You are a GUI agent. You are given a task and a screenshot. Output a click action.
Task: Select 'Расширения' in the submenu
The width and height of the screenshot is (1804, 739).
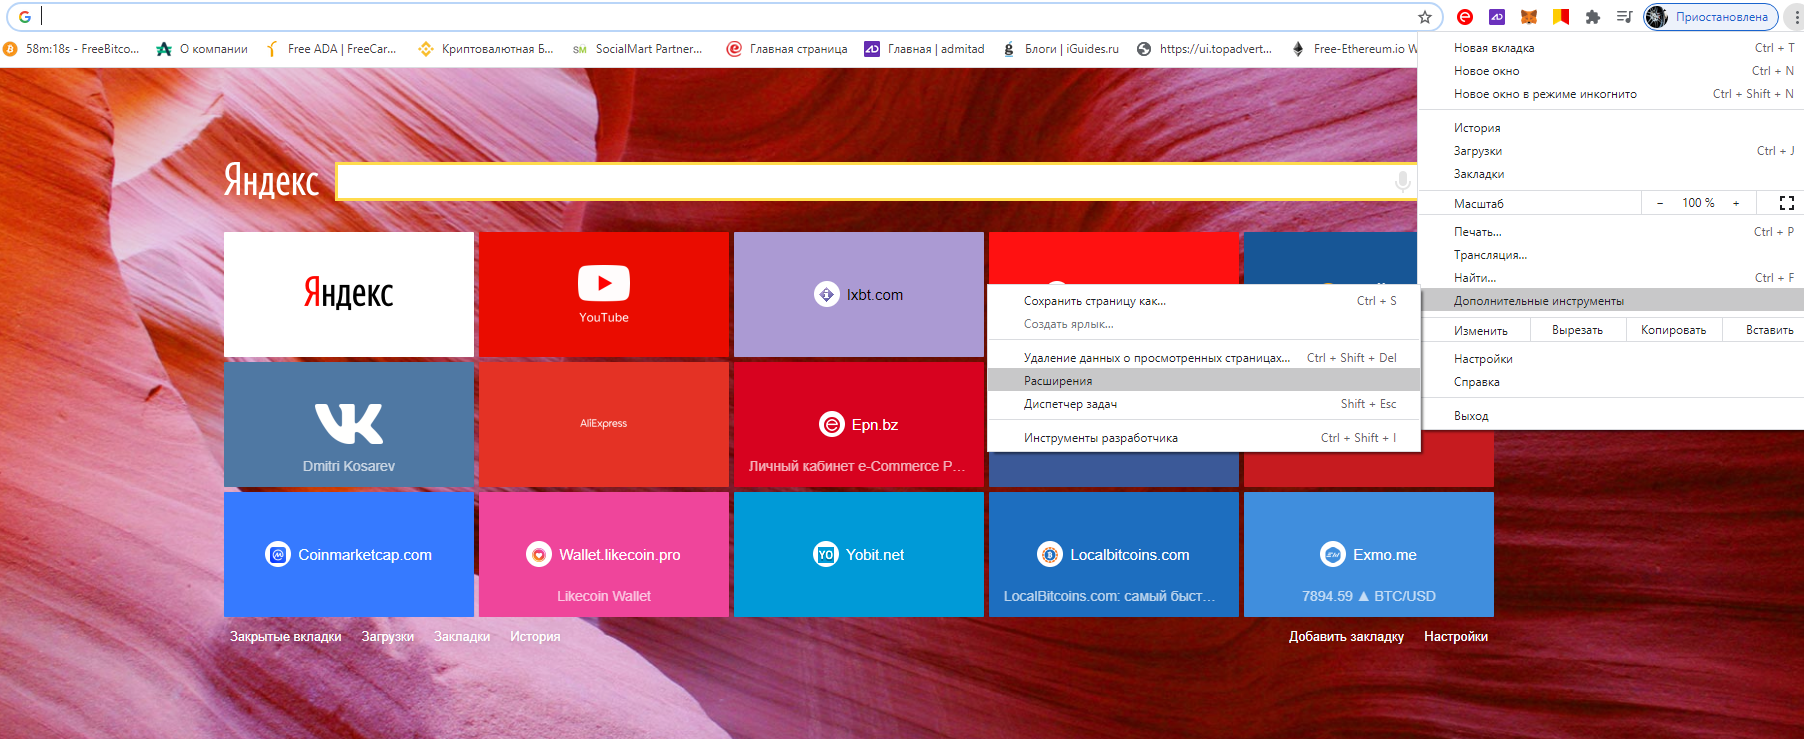(1204, 381)
